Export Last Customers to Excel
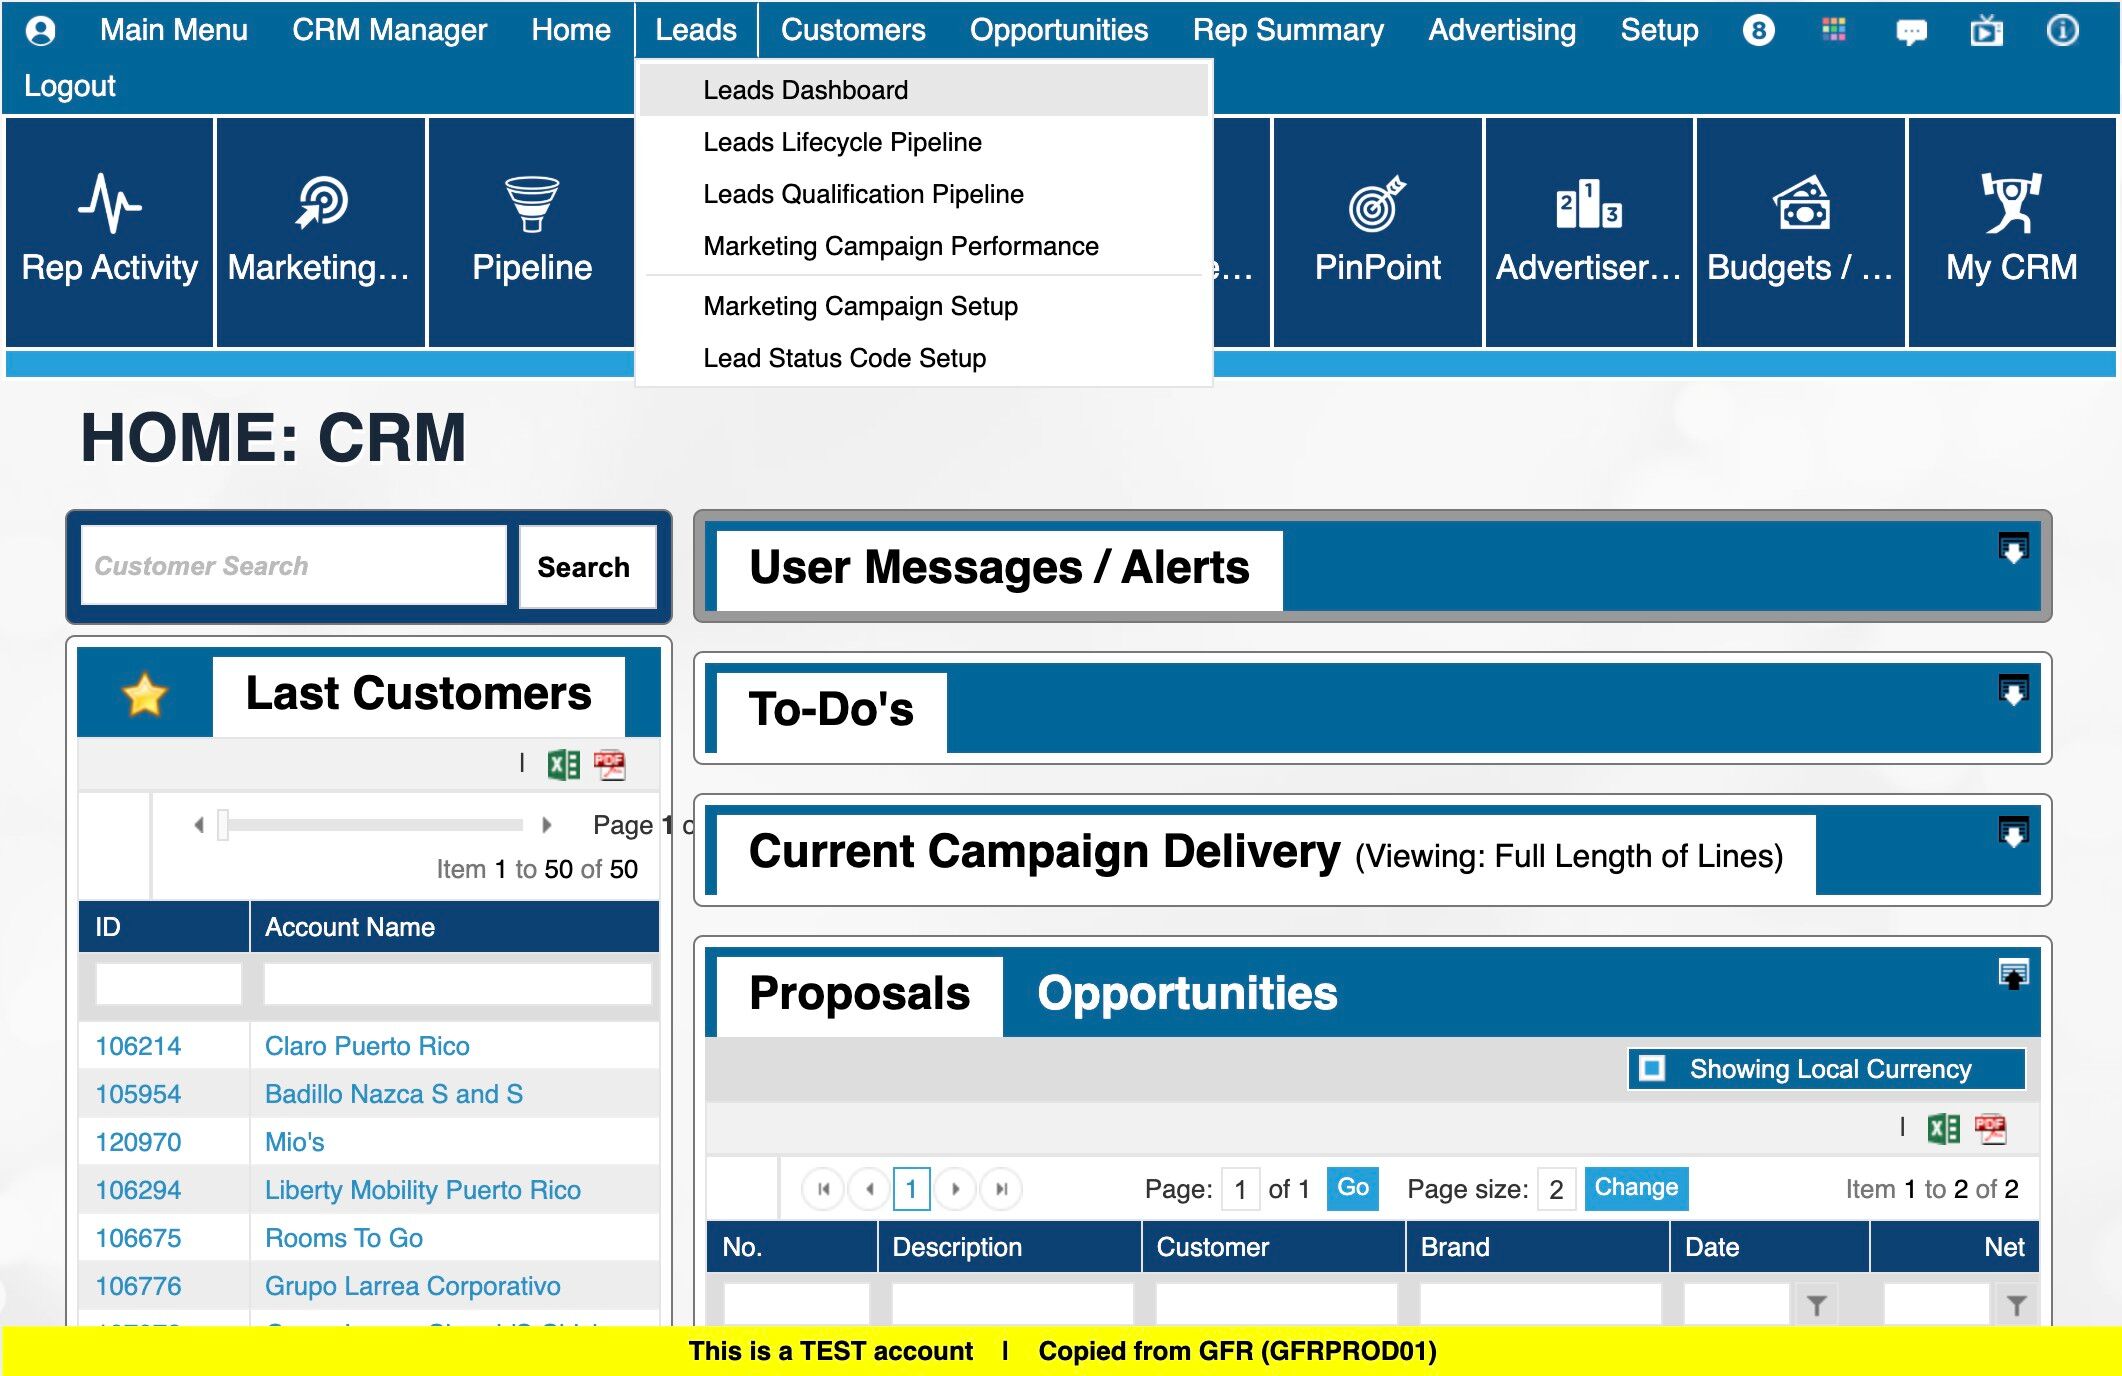2122x1376 pixels. tap(563, 765)
